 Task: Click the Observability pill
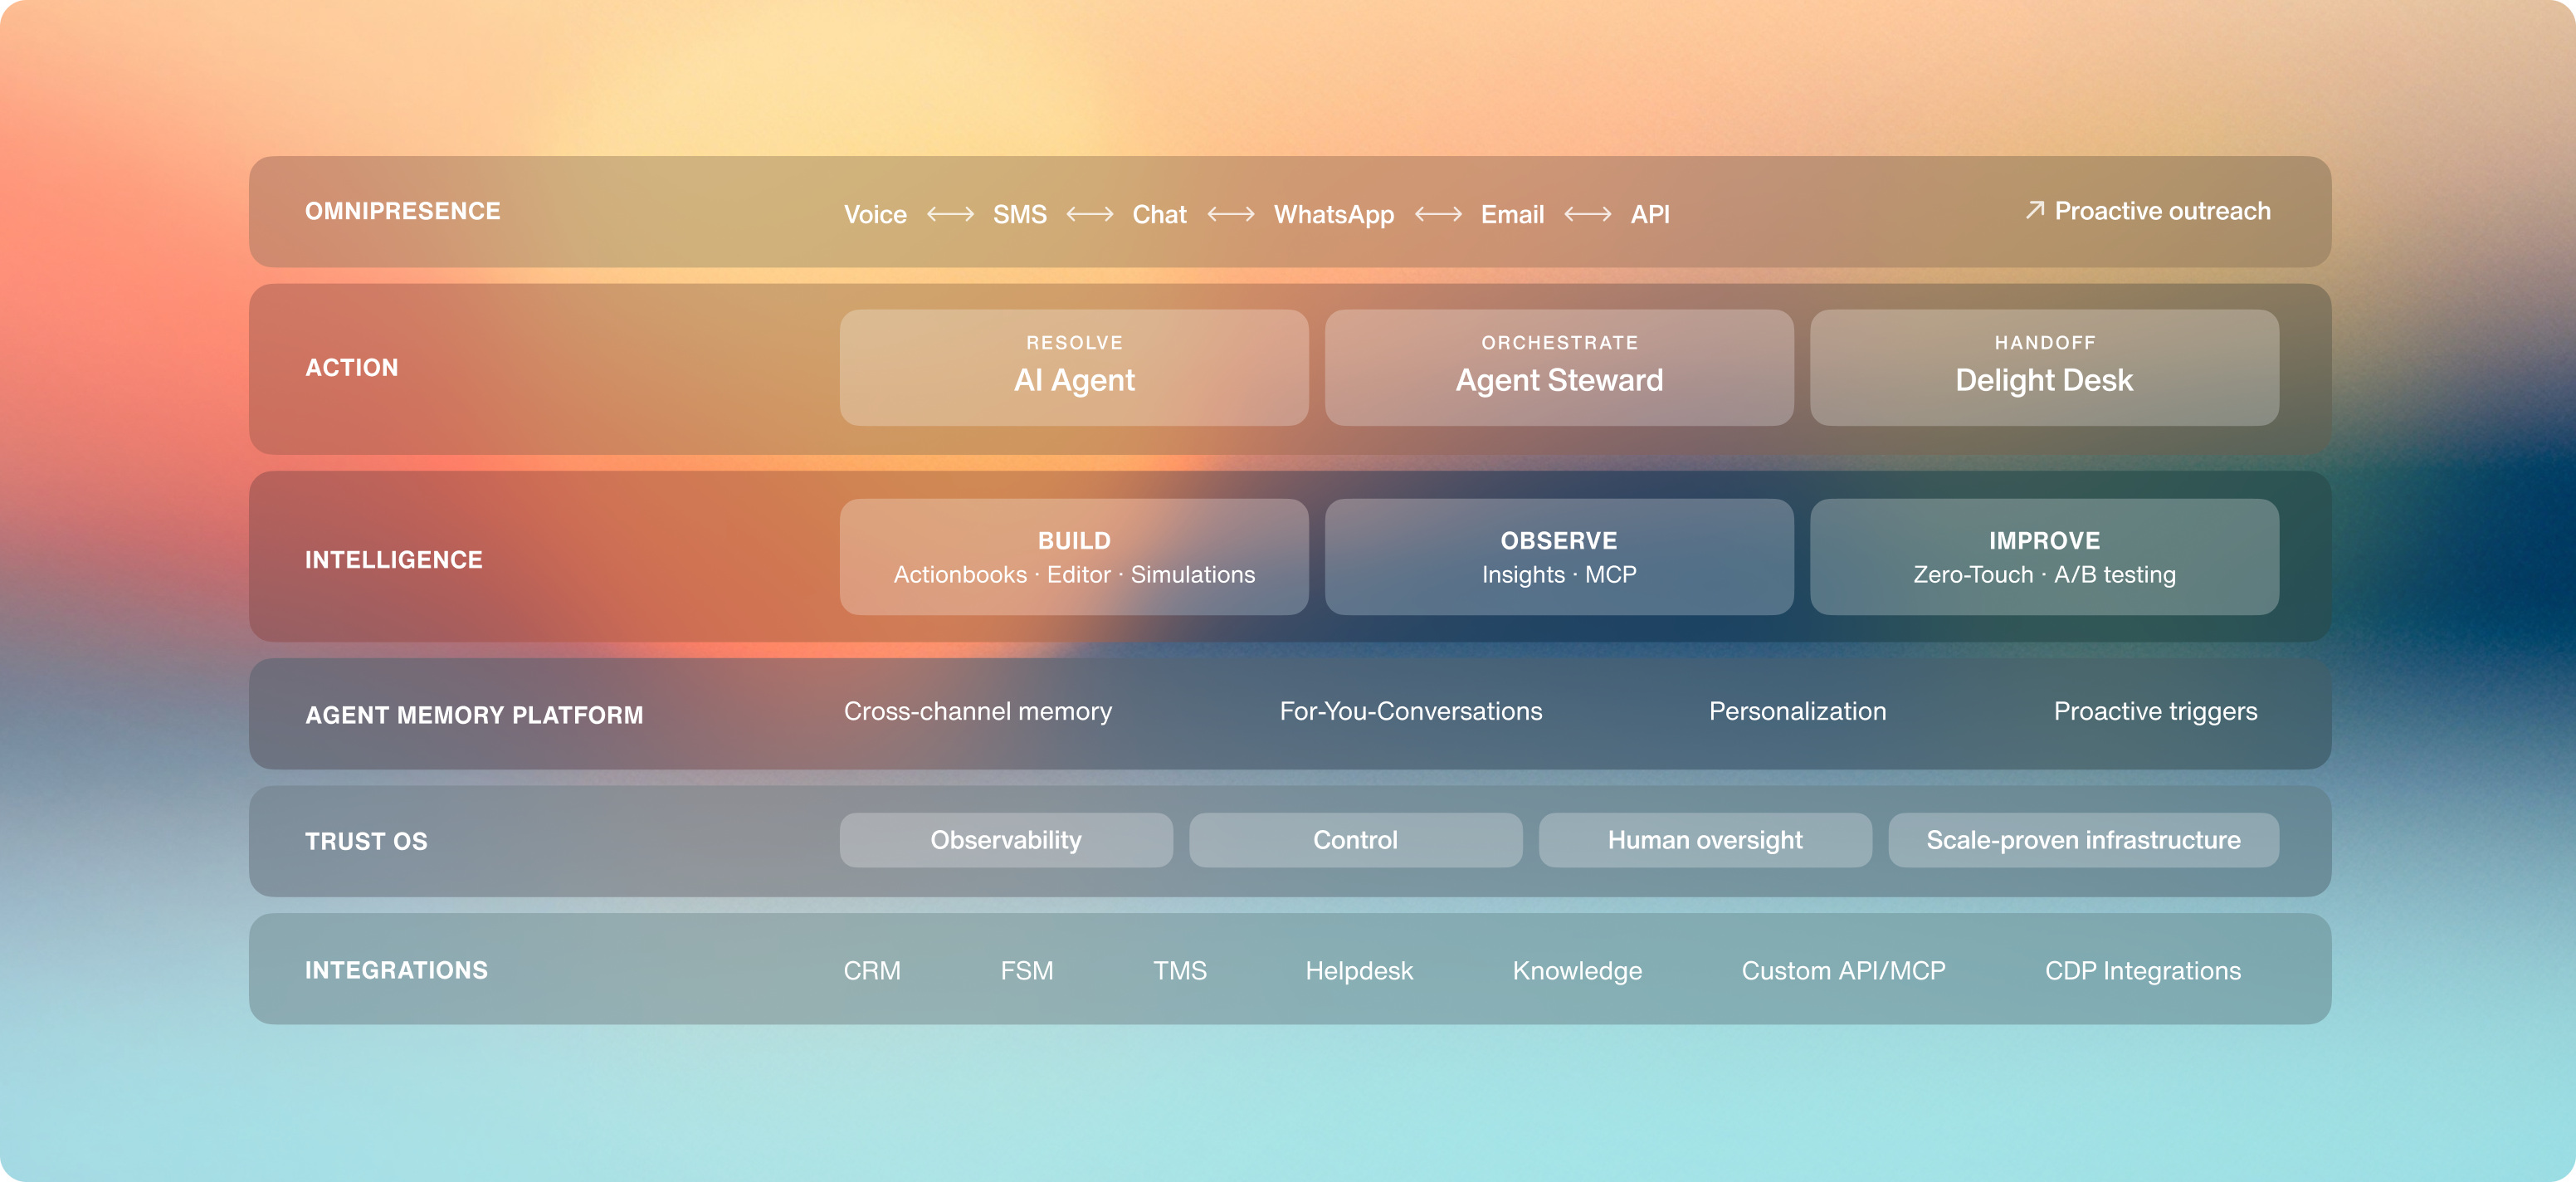pos(1006,840)
